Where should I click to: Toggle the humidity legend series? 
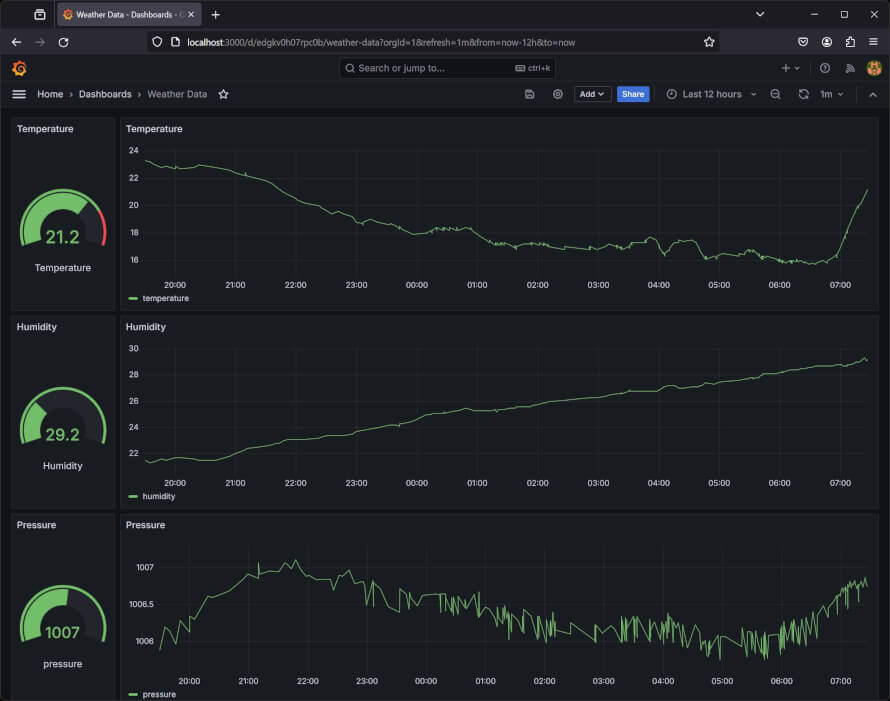[x=158, y=496]
